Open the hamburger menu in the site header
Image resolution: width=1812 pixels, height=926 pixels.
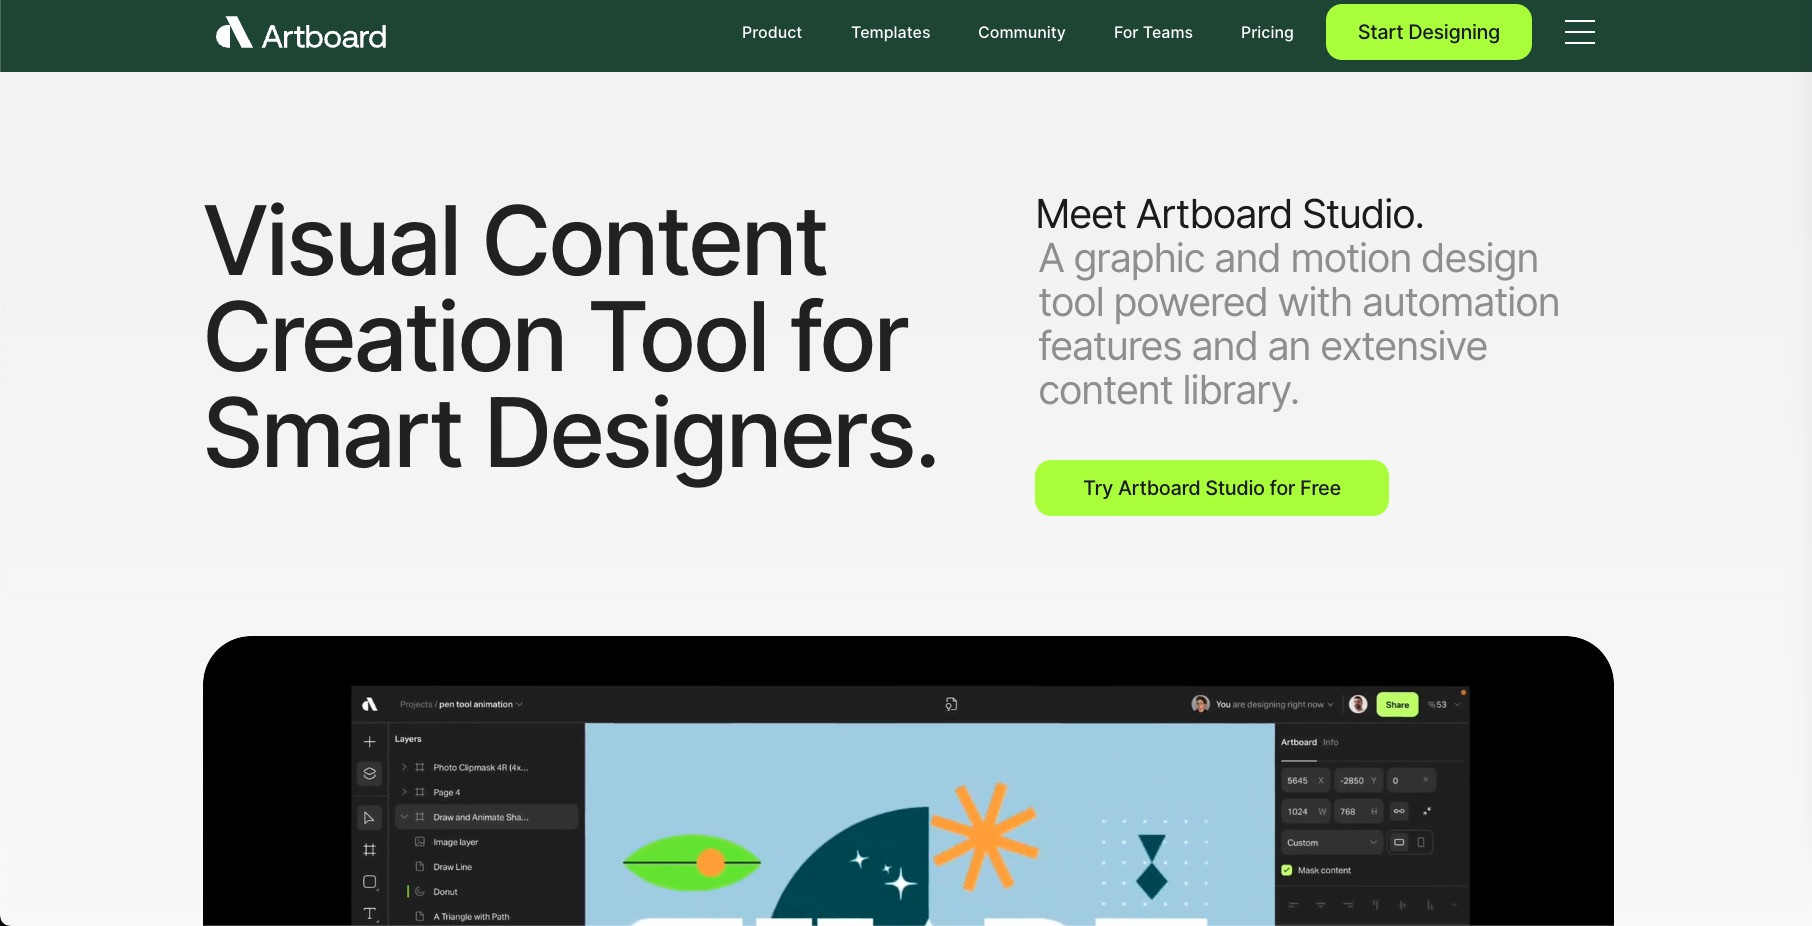[x=1579, y=32]
